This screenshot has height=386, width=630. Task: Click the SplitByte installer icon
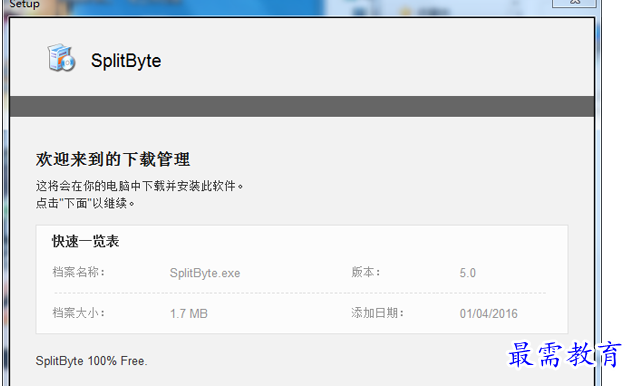[61, 58]
